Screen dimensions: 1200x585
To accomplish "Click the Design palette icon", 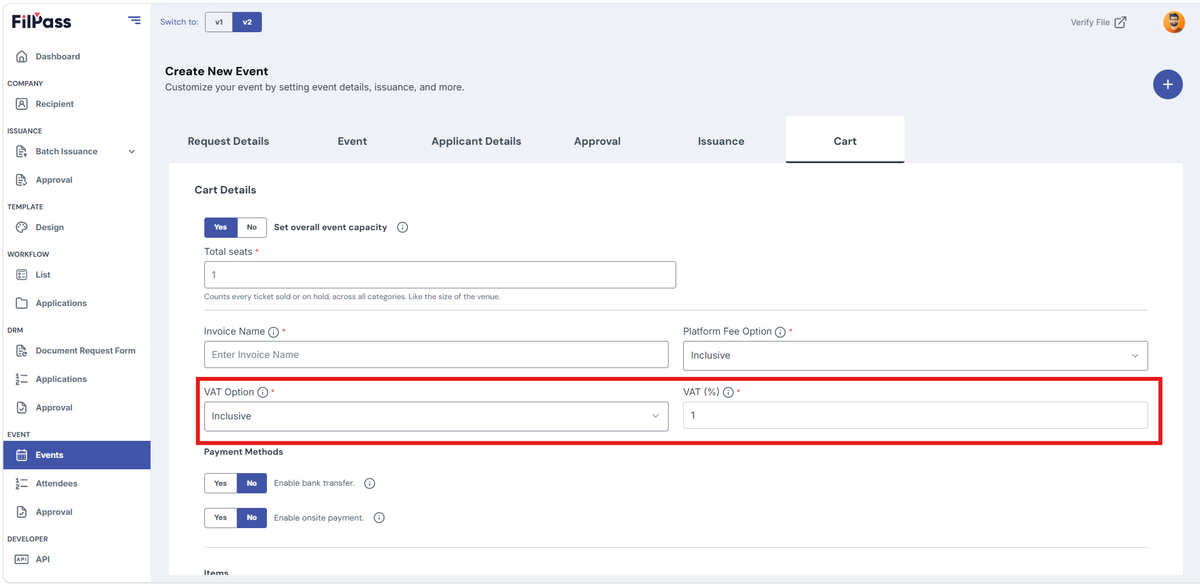I will 22,227.
